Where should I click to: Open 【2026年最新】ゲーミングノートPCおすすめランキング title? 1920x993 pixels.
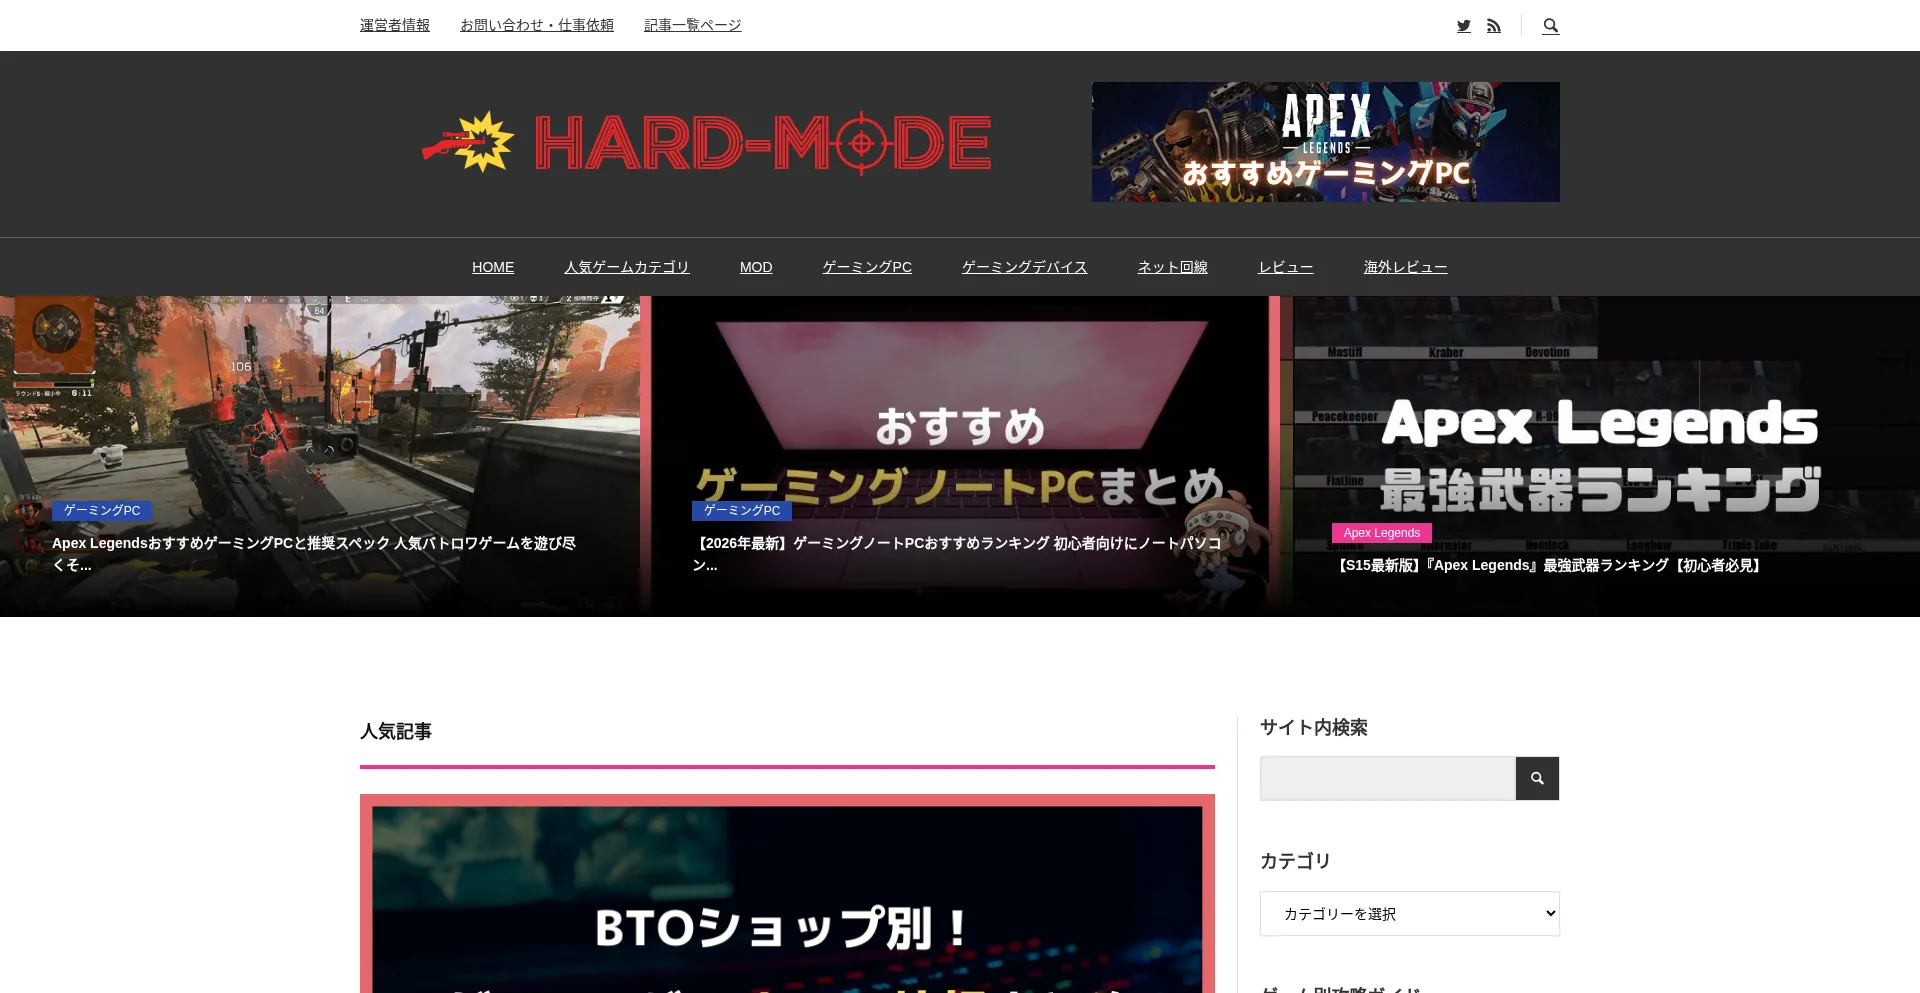[x=957, y=554]
